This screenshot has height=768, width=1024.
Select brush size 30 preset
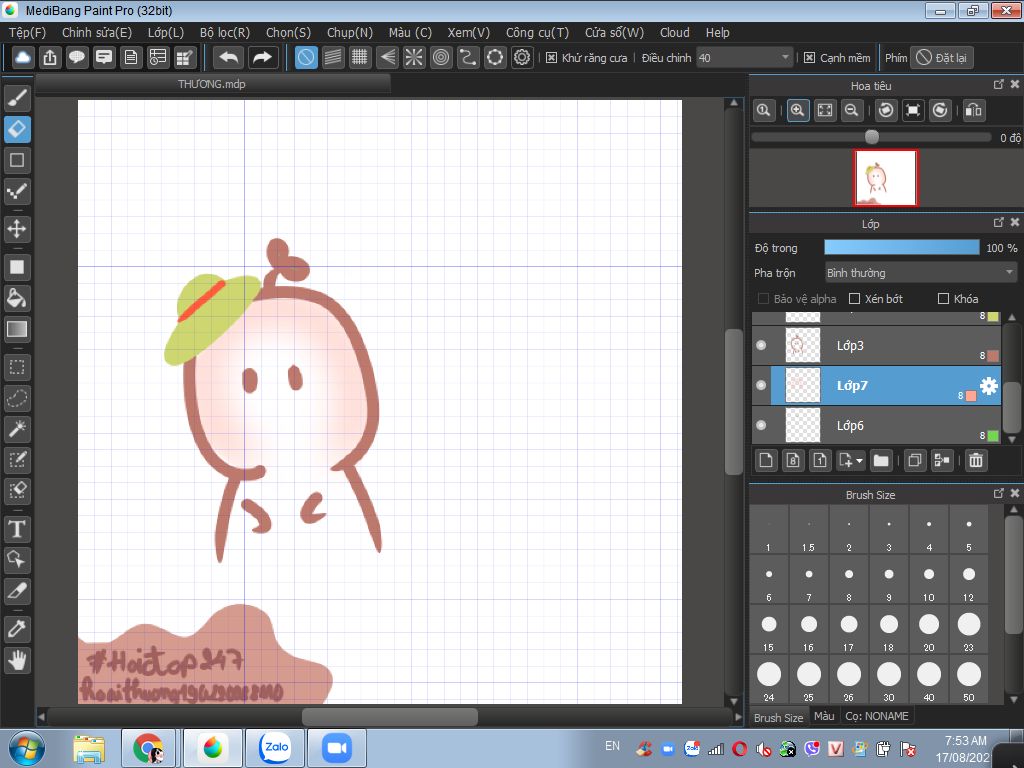click(888, 676)
